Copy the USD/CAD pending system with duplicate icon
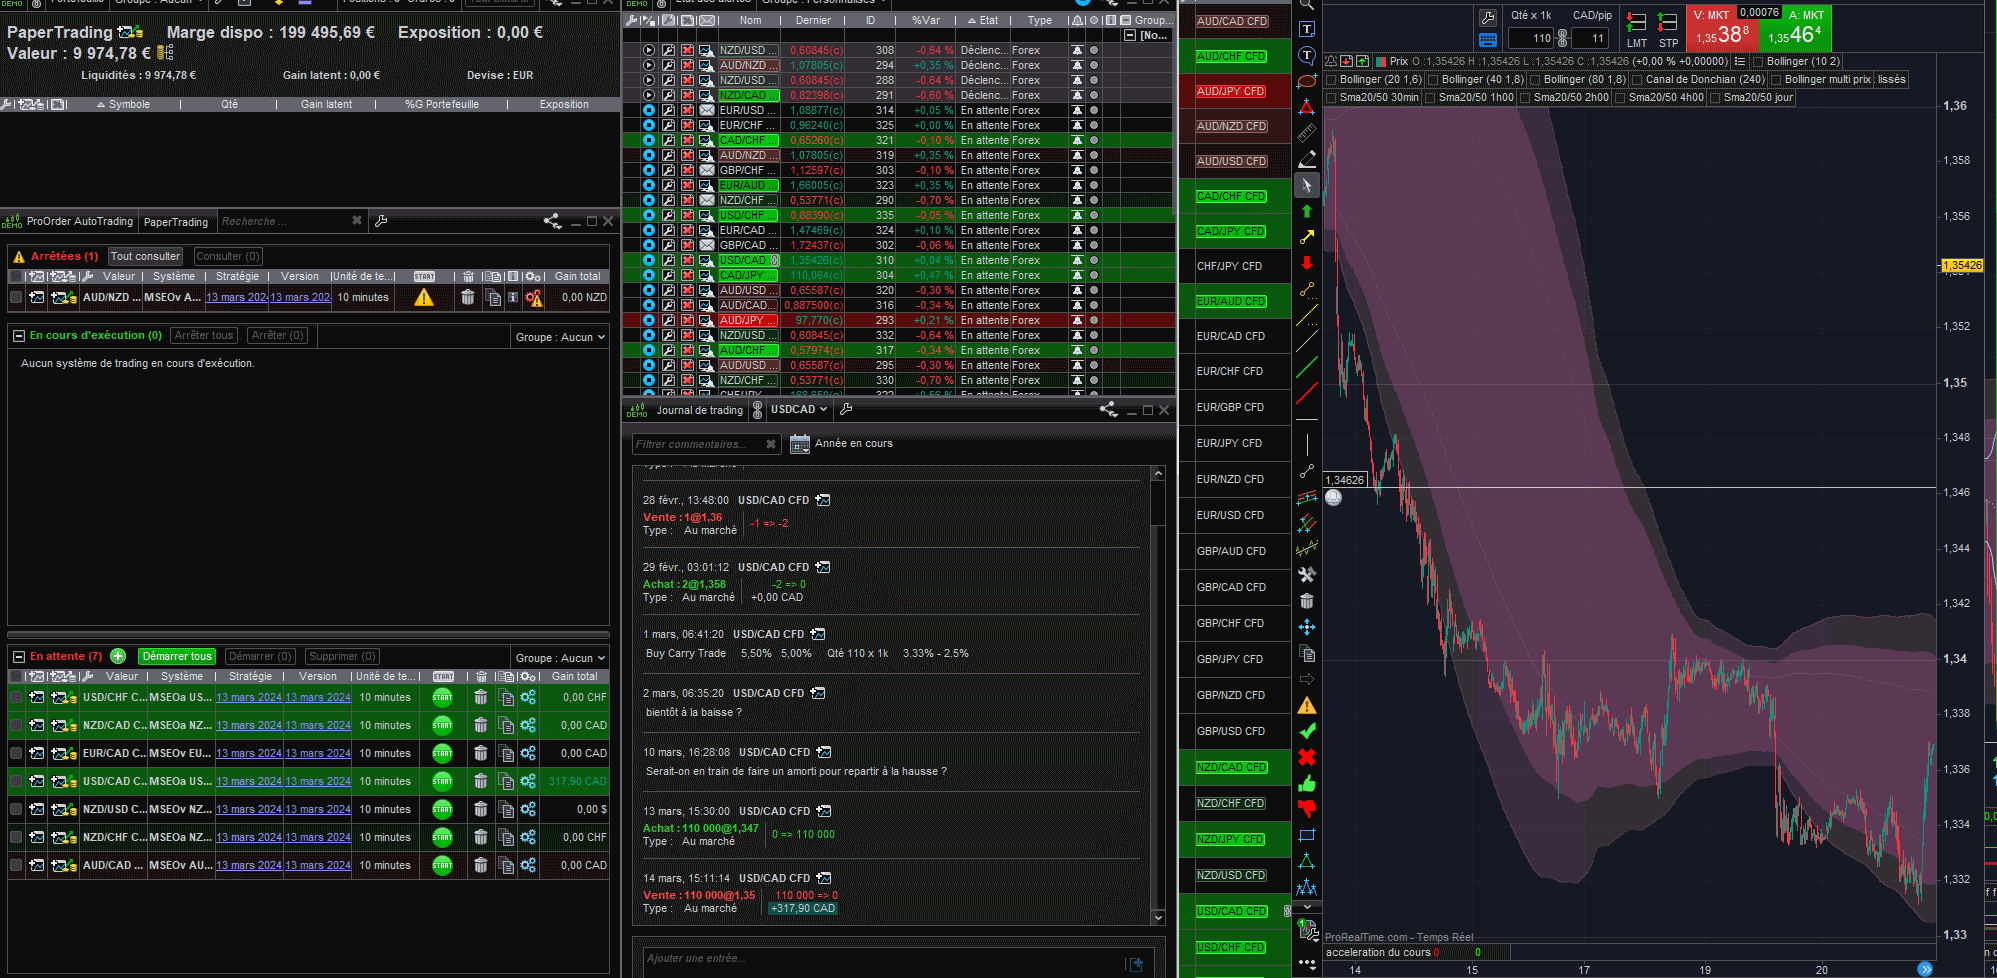Image resolution: width=1997 pixels, height=978 pixels. tap(506, 781)
